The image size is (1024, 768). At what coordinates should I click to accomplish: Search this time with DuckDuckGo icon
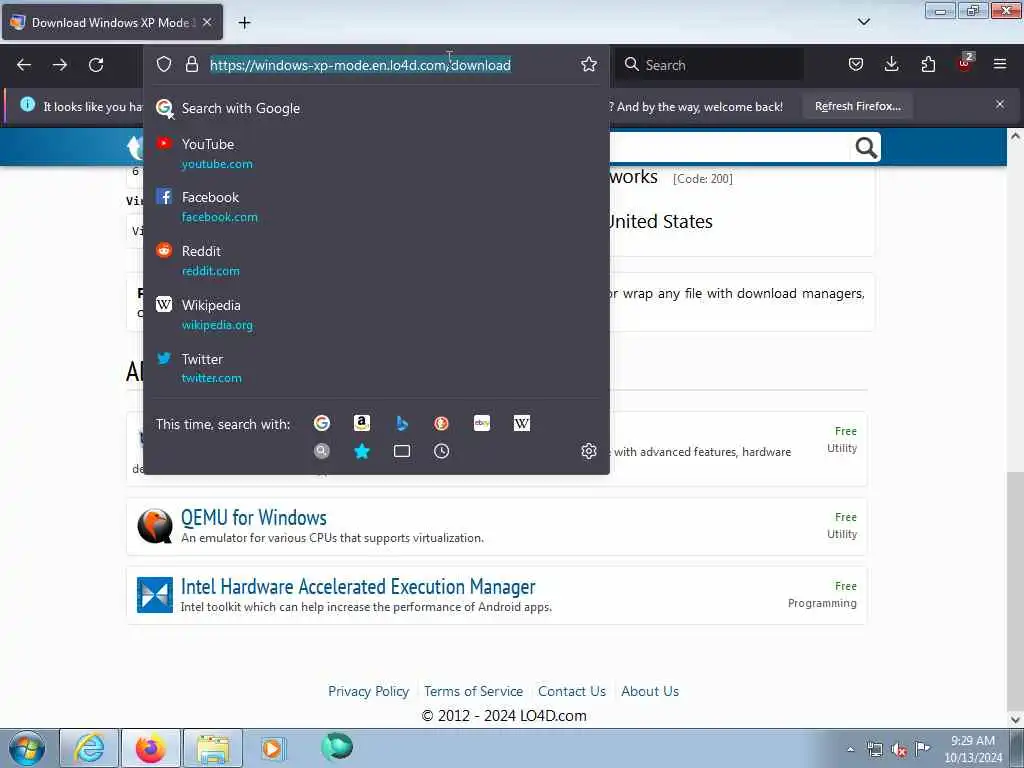click(441, 423)
